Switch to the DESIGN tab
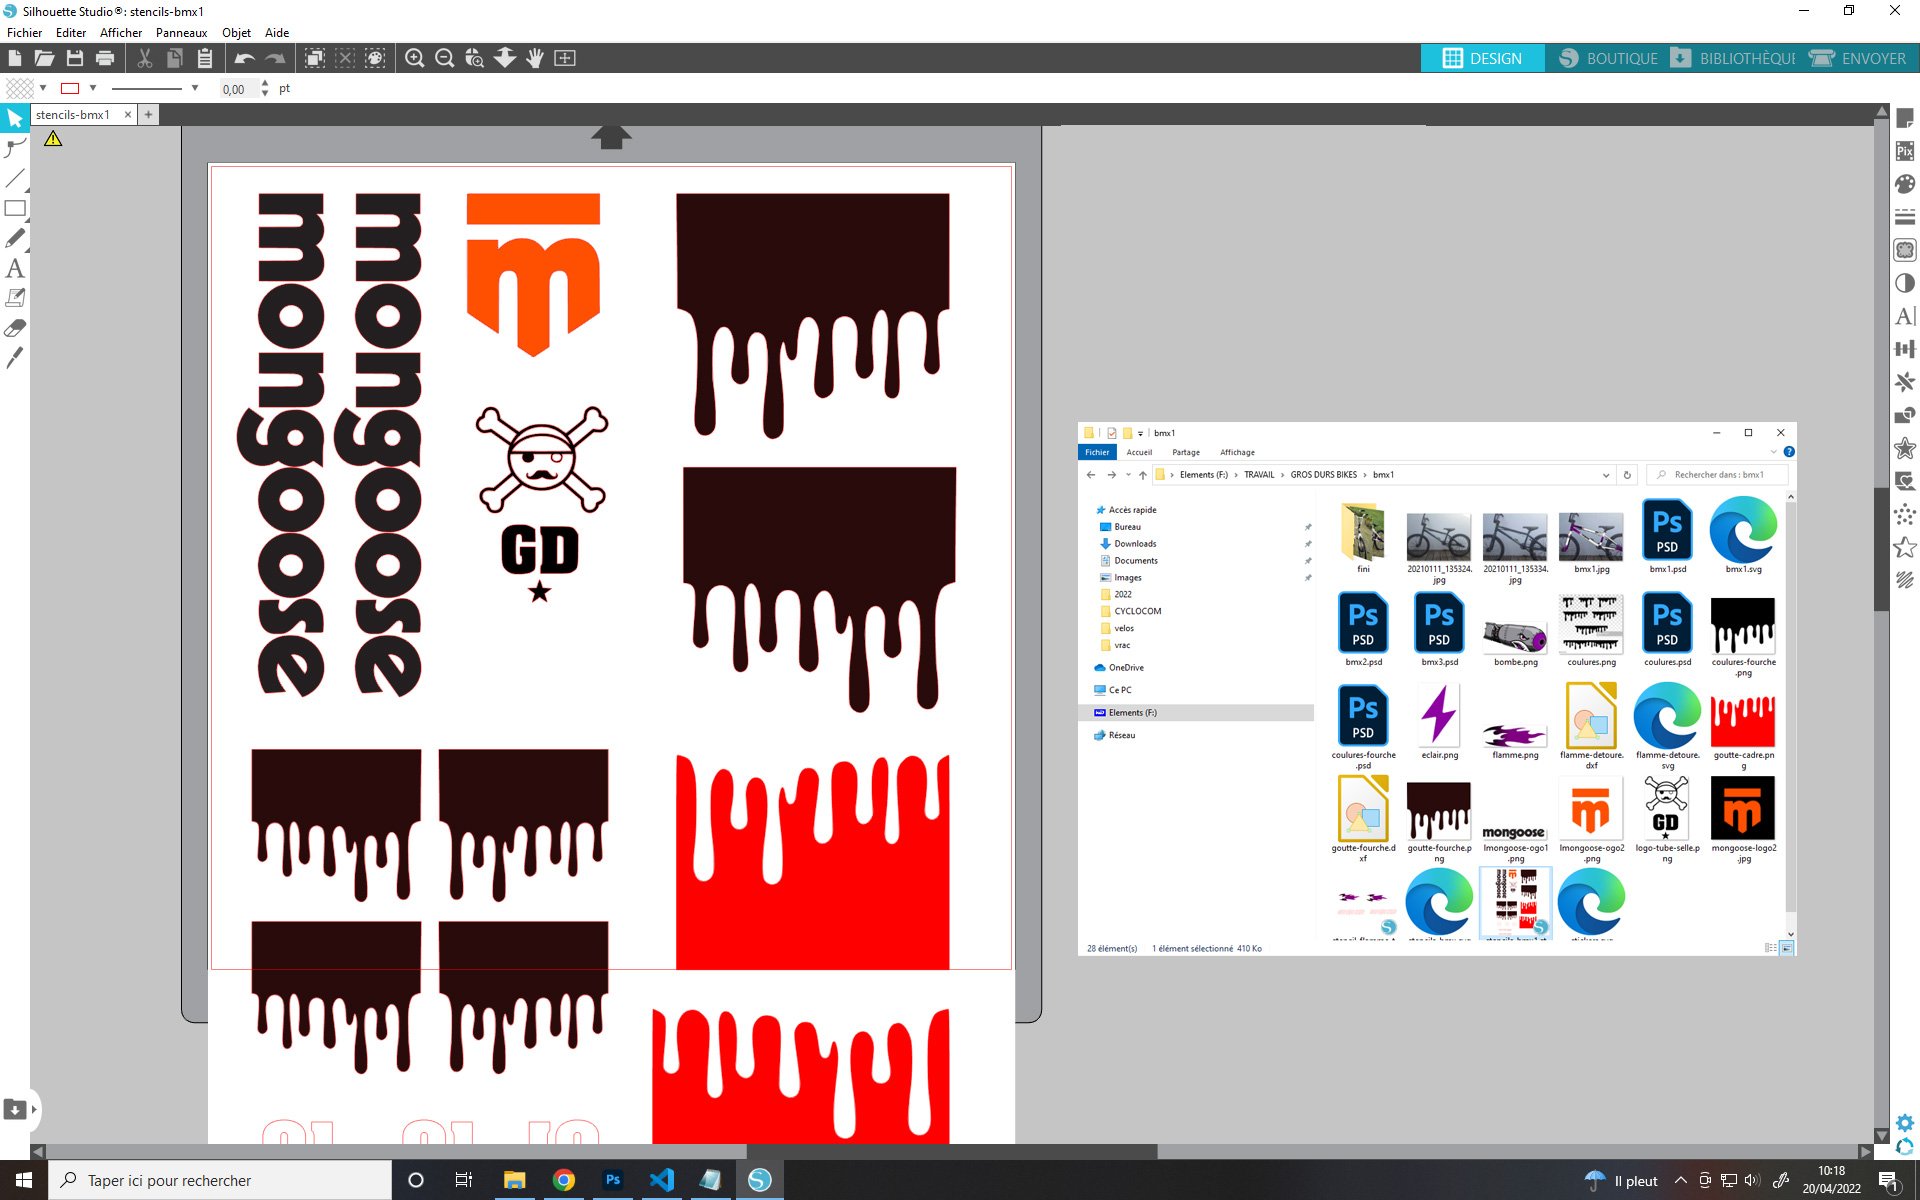Viewport: 1920px width, 1200px height. tap(1482, 58)
